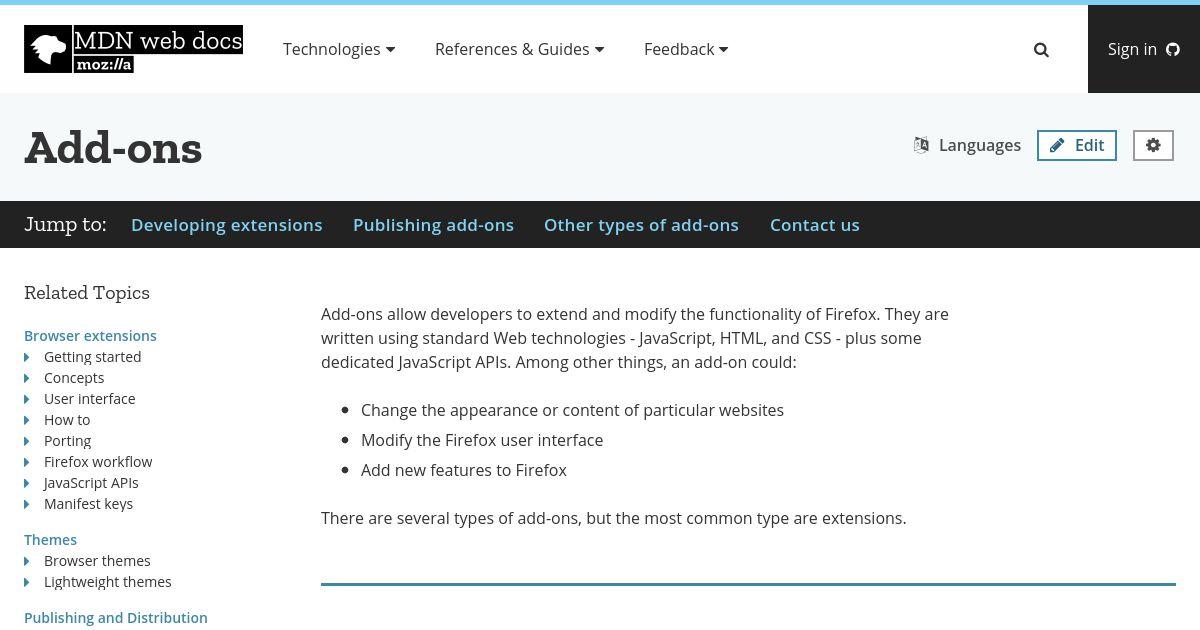
Task: Open the page settings gear icon
Action: (x=1153, y=145)
